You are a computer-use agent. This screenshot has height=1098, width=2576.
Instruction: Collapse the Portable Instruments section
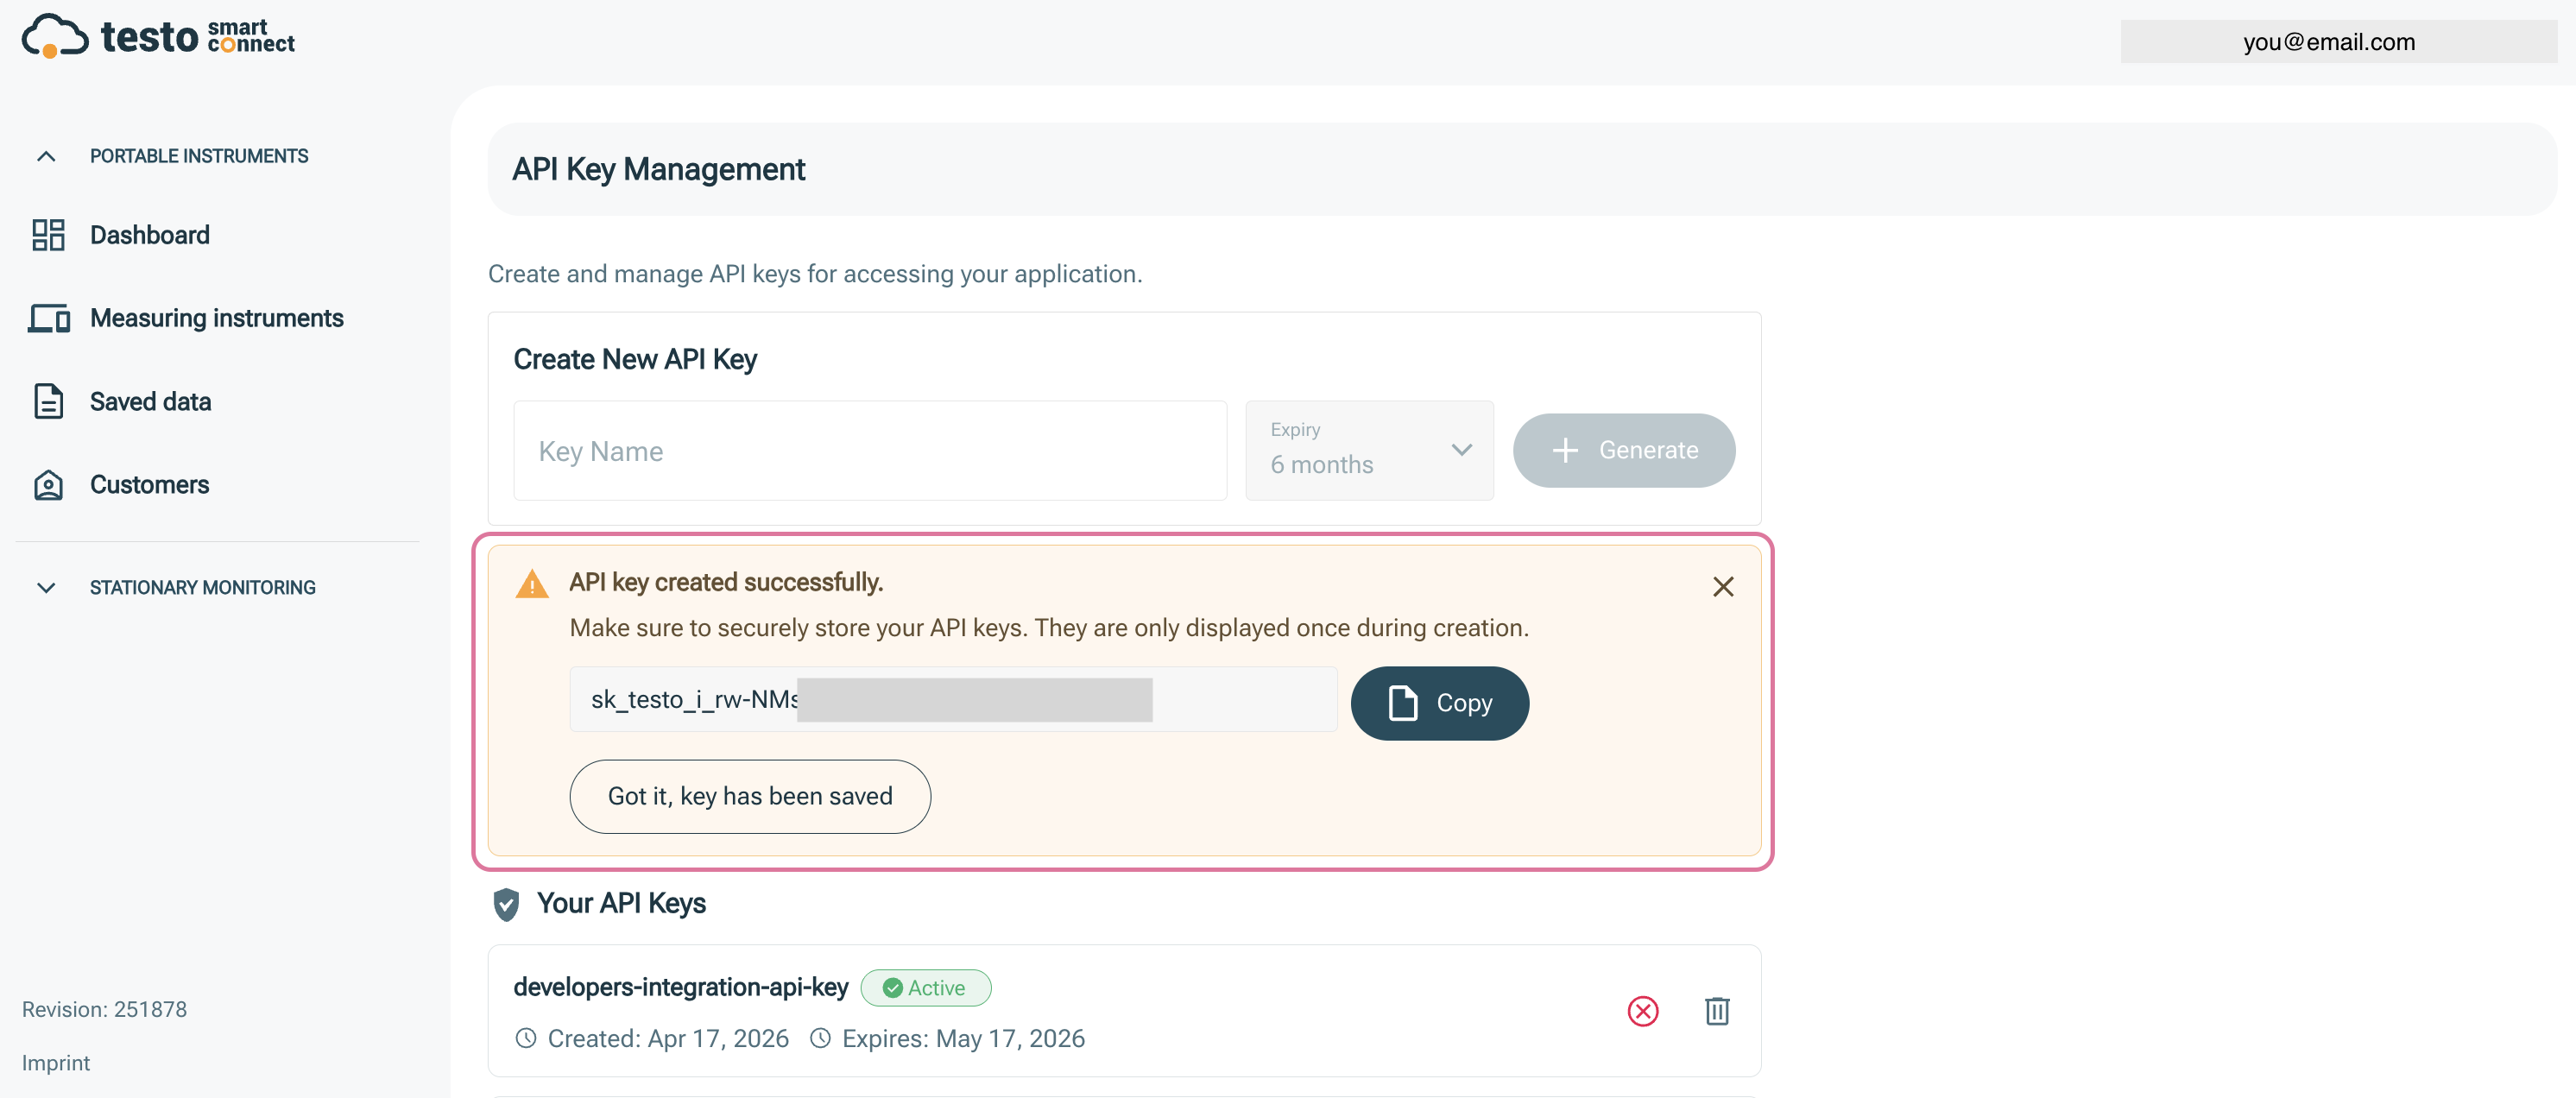45,155
